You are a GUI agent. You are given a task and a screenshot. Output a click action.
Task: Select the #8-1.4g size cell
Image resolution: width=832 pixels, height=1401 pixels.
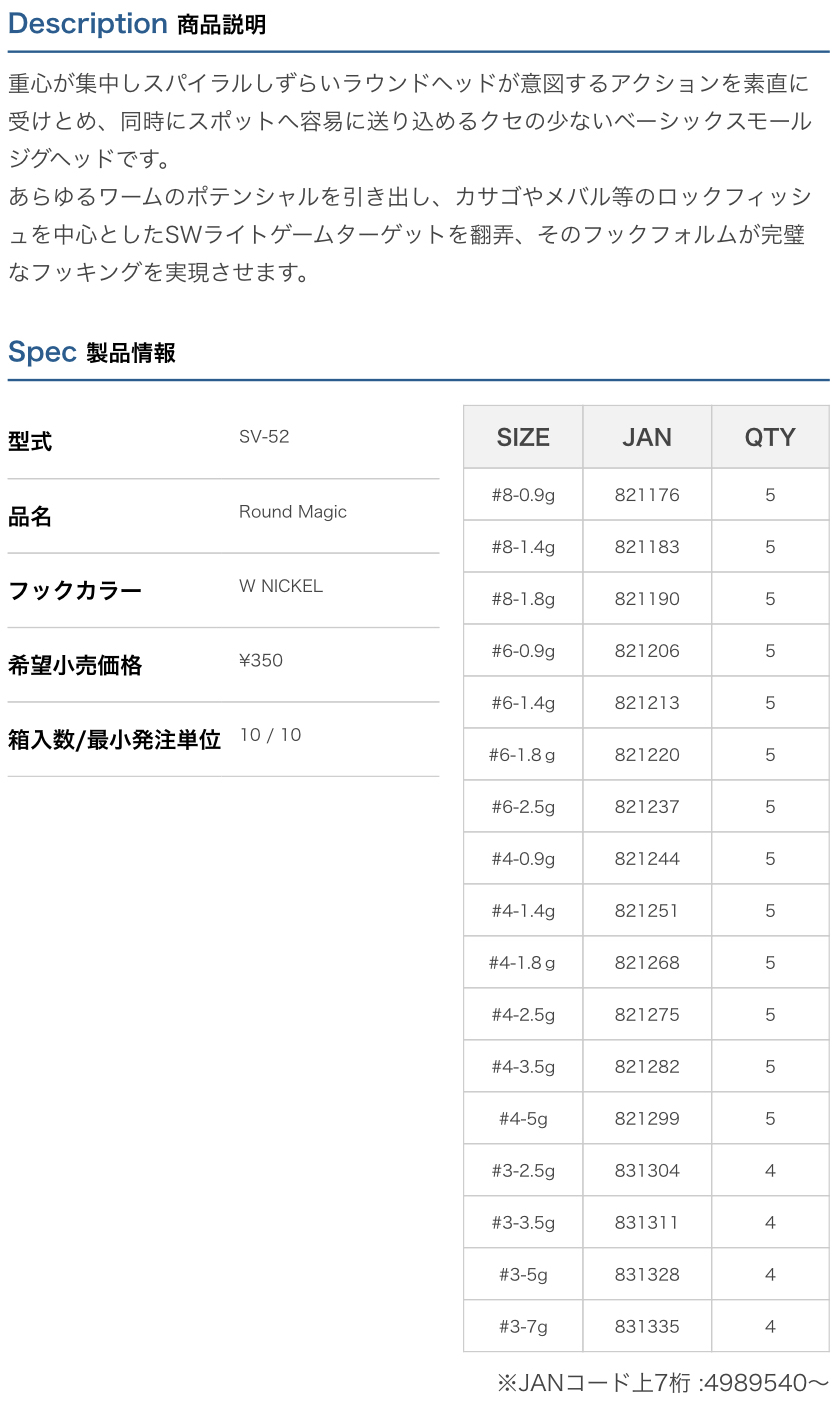tap(523, 547)
